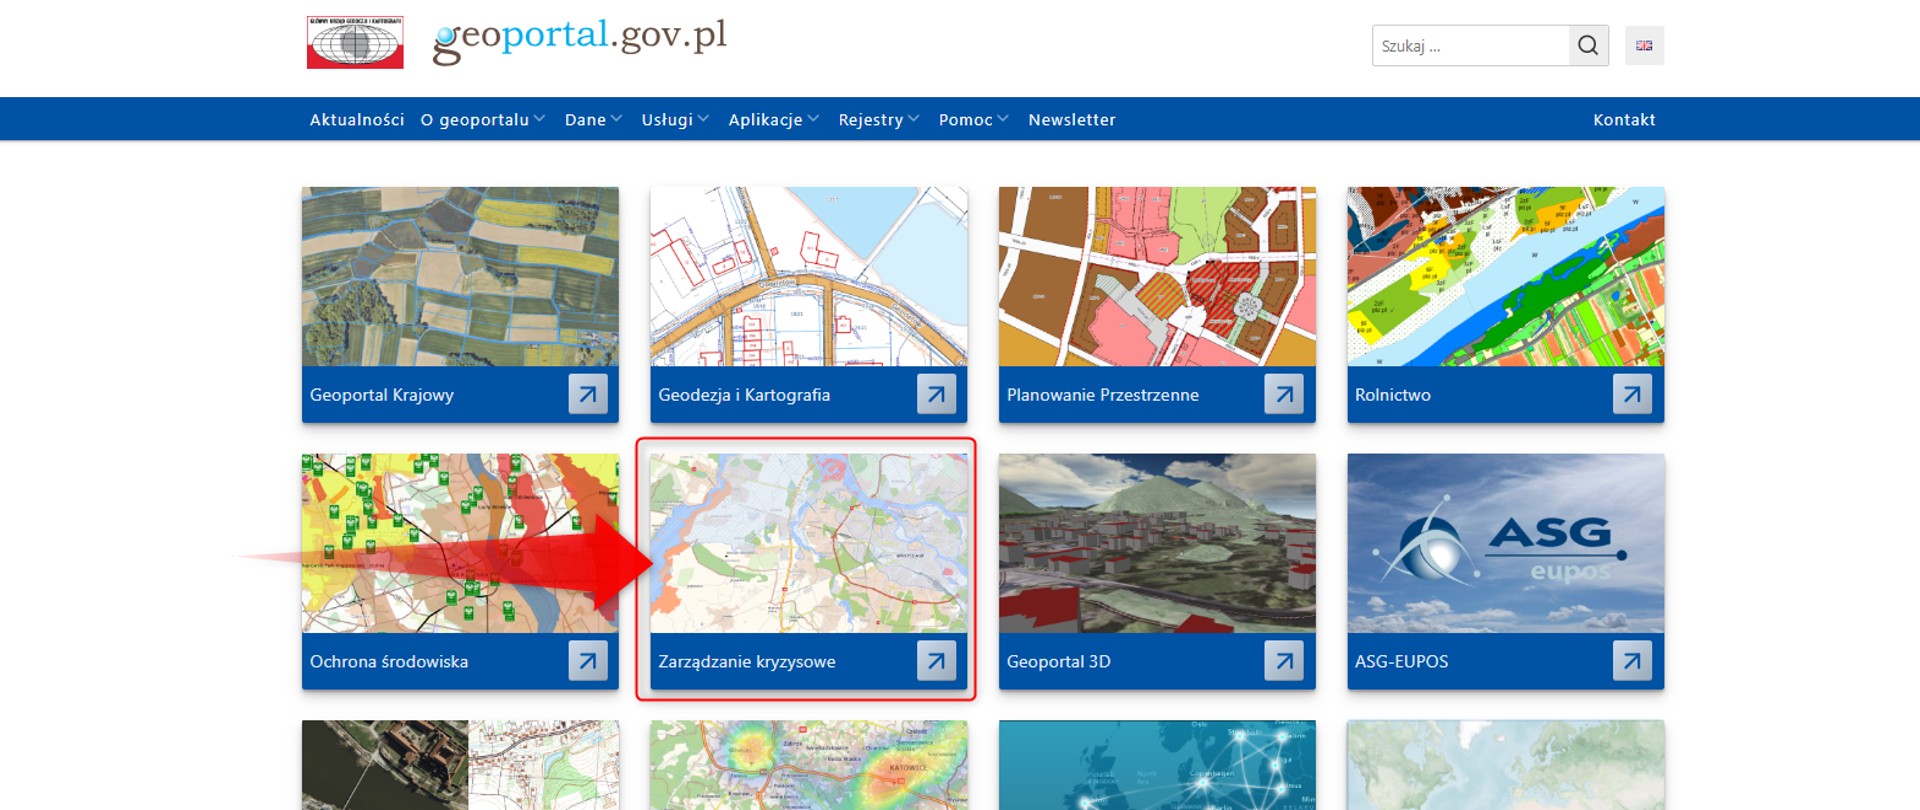Click the magnifying glass search button
This screenshot has height=810, width=1920.
[x=1587, y=46]
